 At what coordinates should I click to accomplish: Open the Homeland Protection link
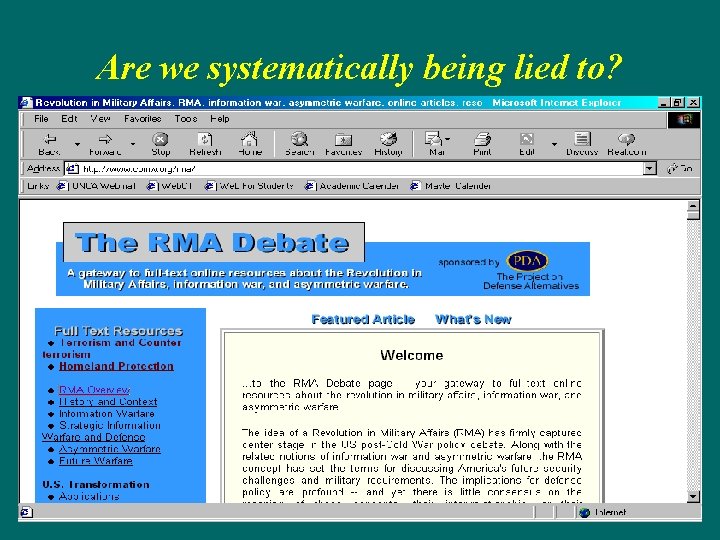[x=116, y=366]
